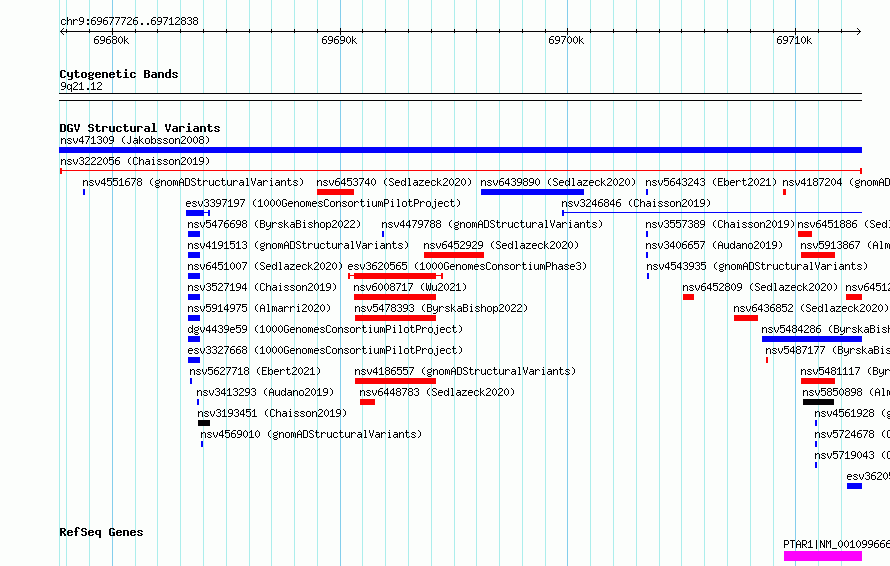Click red bar under nsv6452929
This screenshot has height=566, width=890.
tap(454, 255)
